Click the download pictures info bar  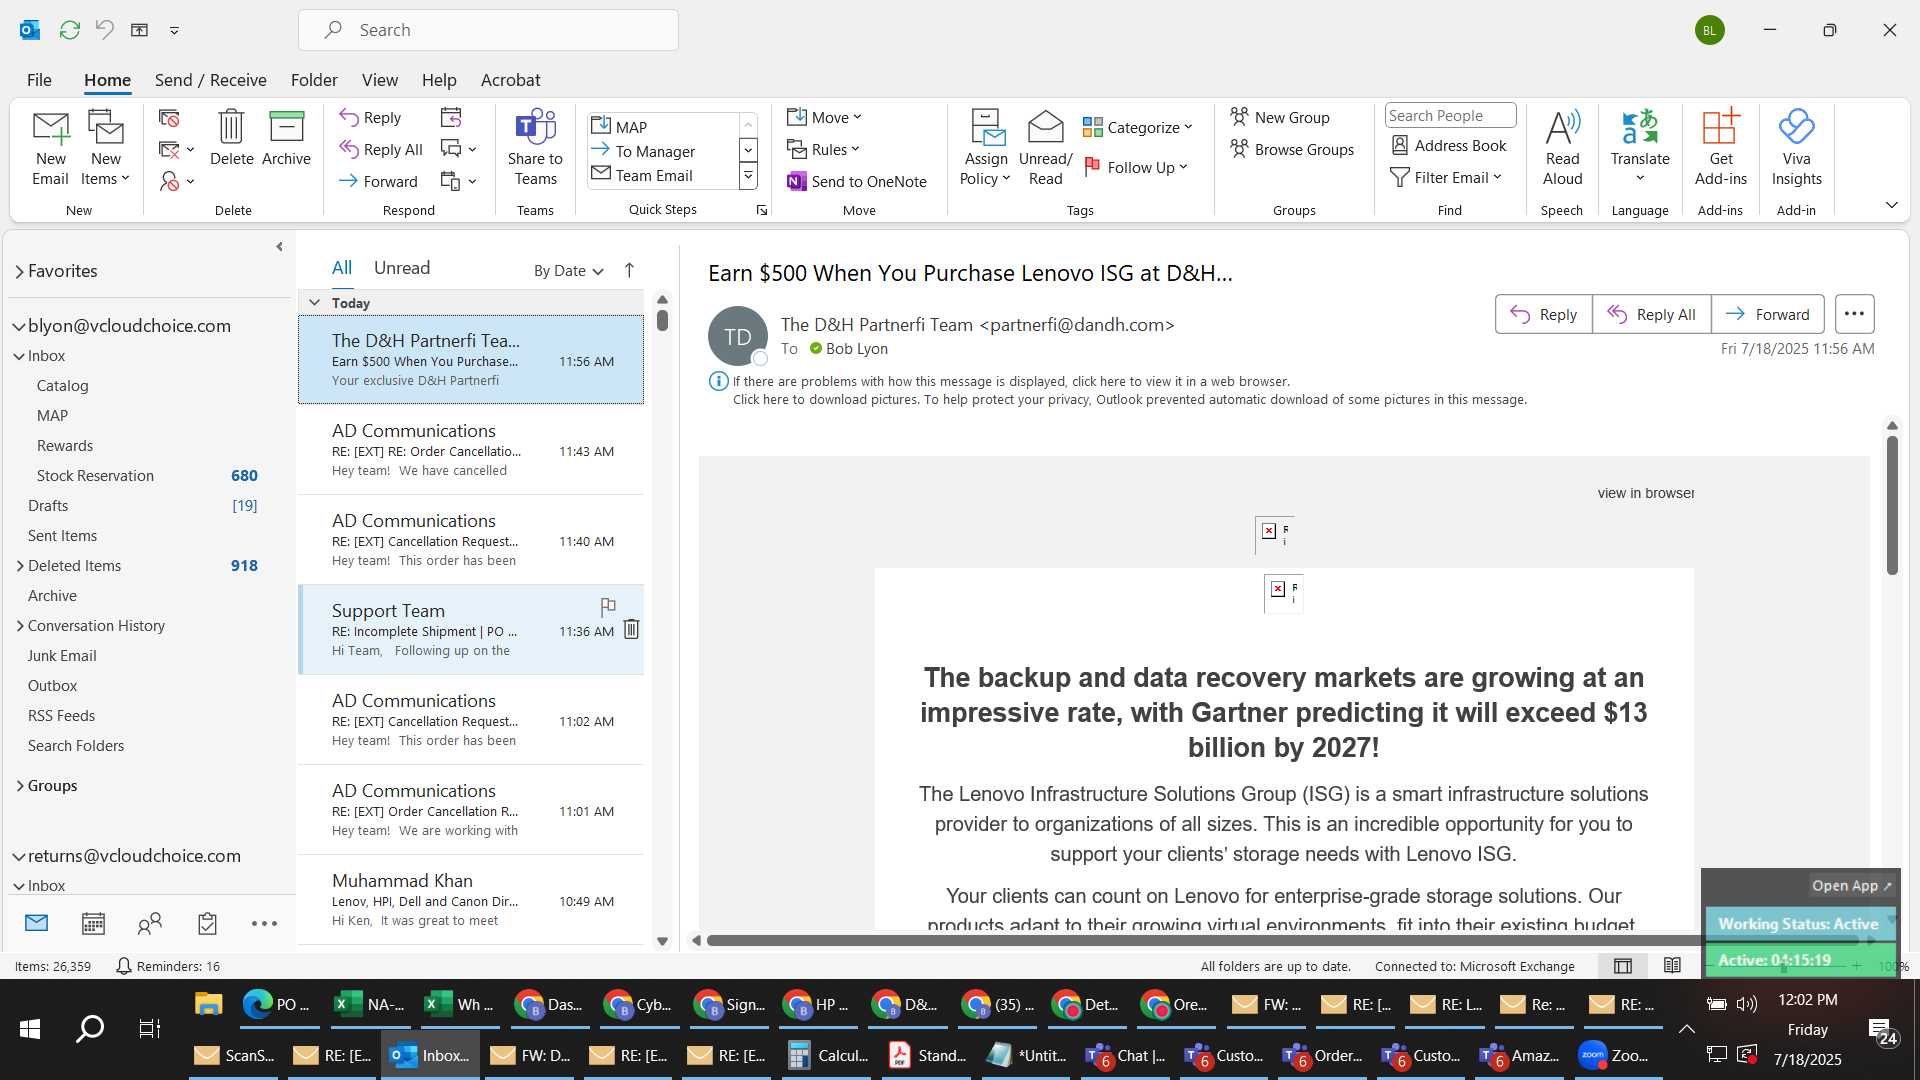pyautogui.click(x=1129, y=400)
